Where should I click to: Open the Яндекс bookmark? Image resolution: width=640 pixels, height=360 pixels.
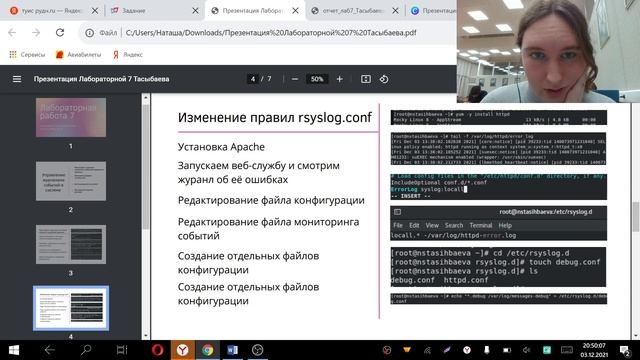128,54
